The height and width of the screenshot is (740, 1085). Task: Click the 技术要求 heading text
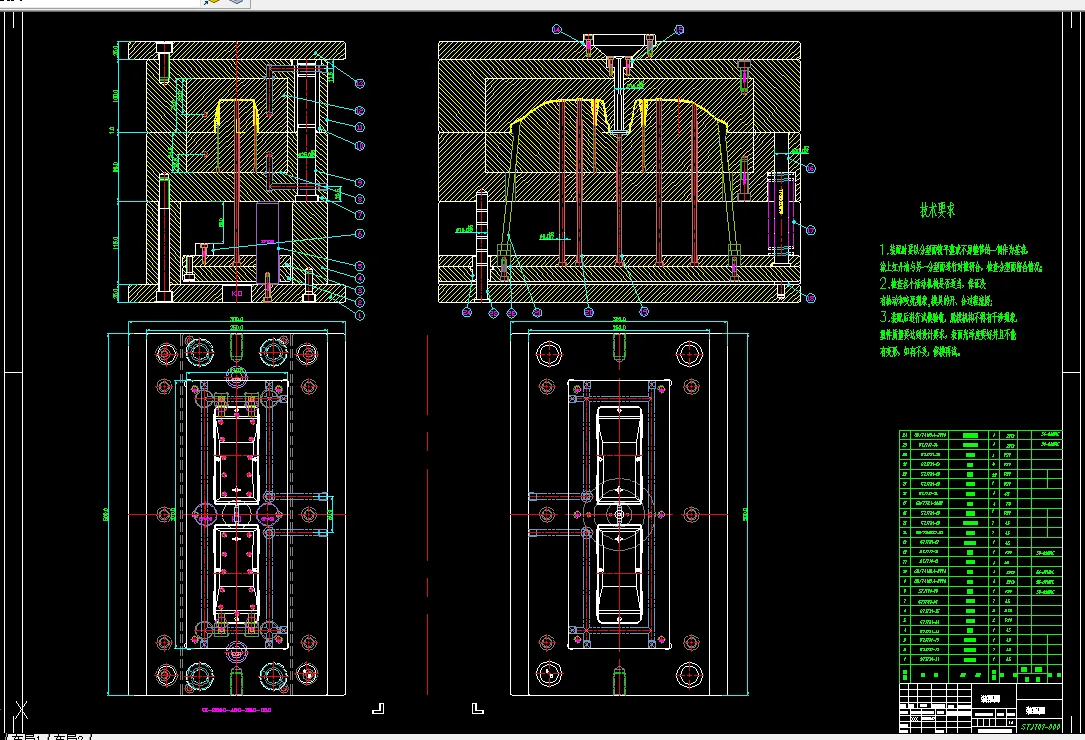point(938,210)
